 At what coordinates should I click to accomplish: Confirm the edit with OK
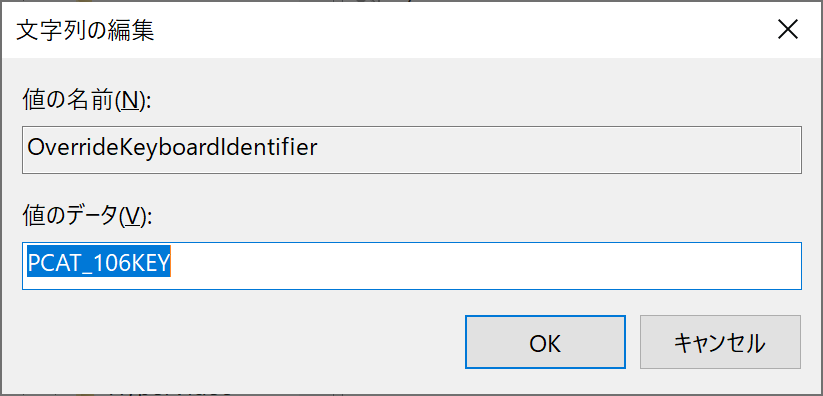(x=545, y=342)
